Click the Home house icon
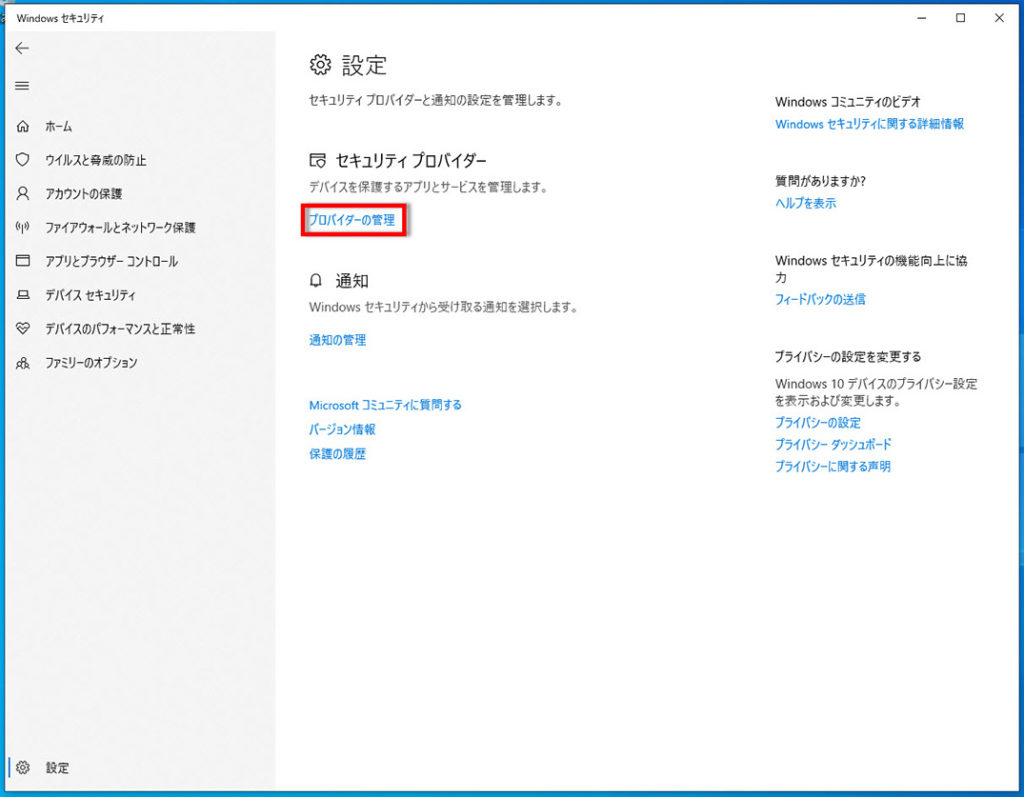This screenshot has width=1024, height=797. tap(23, 127)
